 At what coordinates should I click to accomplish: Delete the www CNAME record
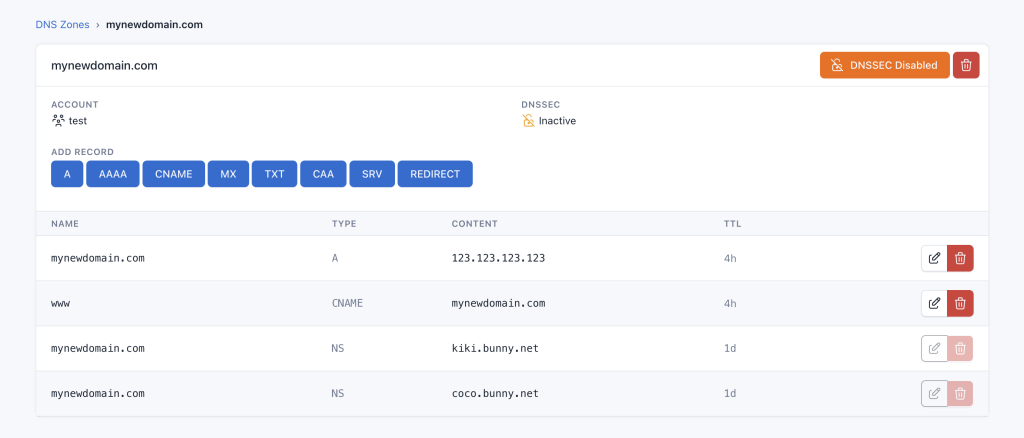point(960,303)
